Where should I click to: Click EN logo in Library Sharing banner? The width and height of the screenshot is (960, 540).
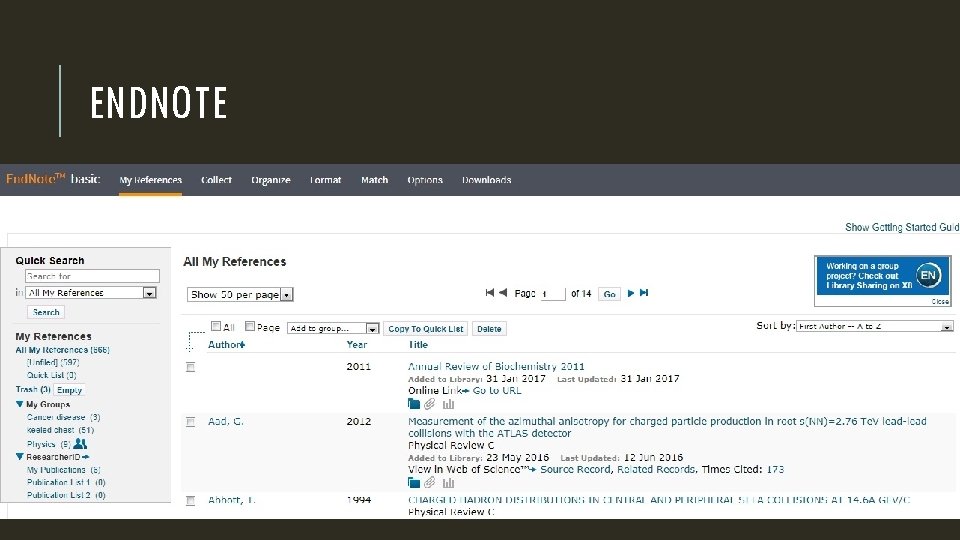(928, 276)
